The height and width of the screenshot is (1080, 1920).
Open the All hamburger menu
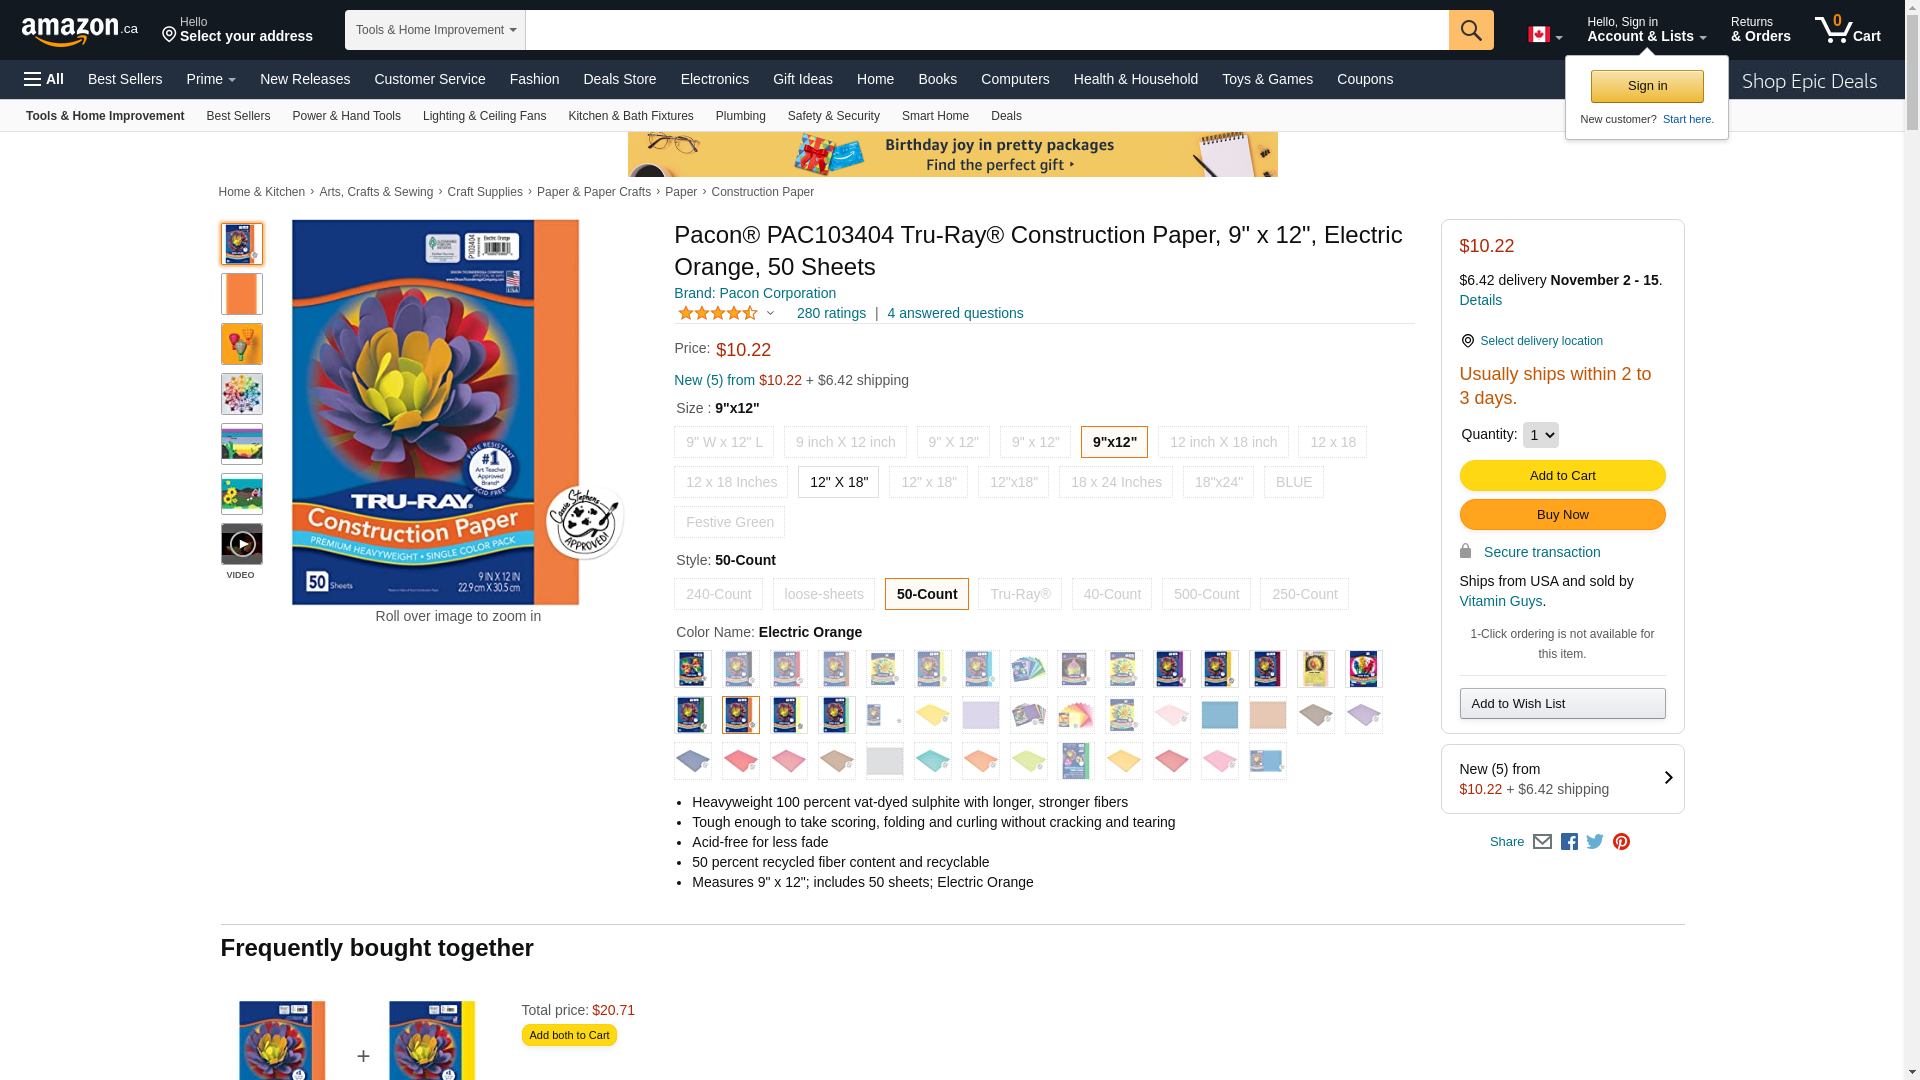[x=44, y=79]
